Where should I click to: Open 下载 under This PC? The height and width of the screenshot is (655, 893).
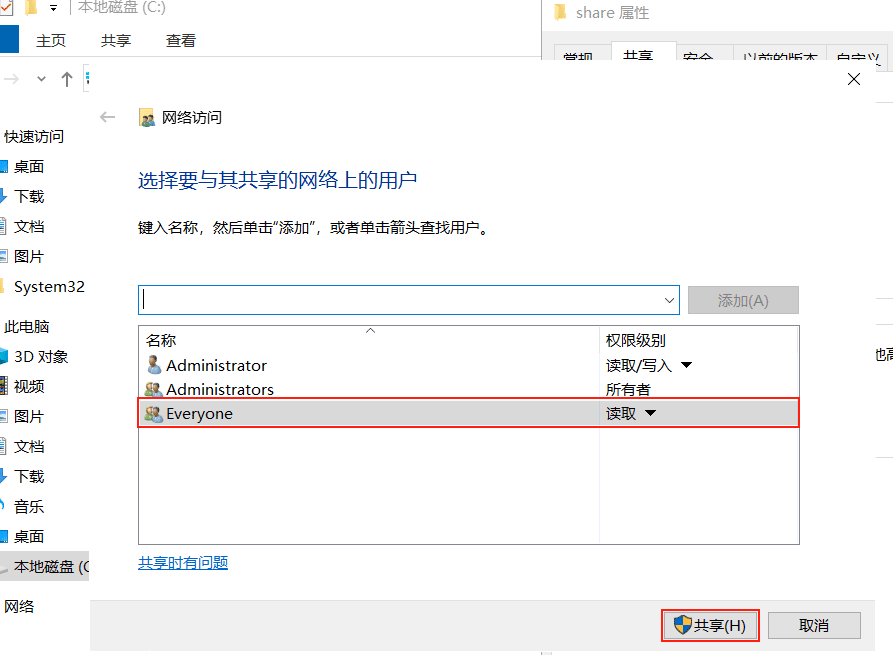(x=29, y=476)
